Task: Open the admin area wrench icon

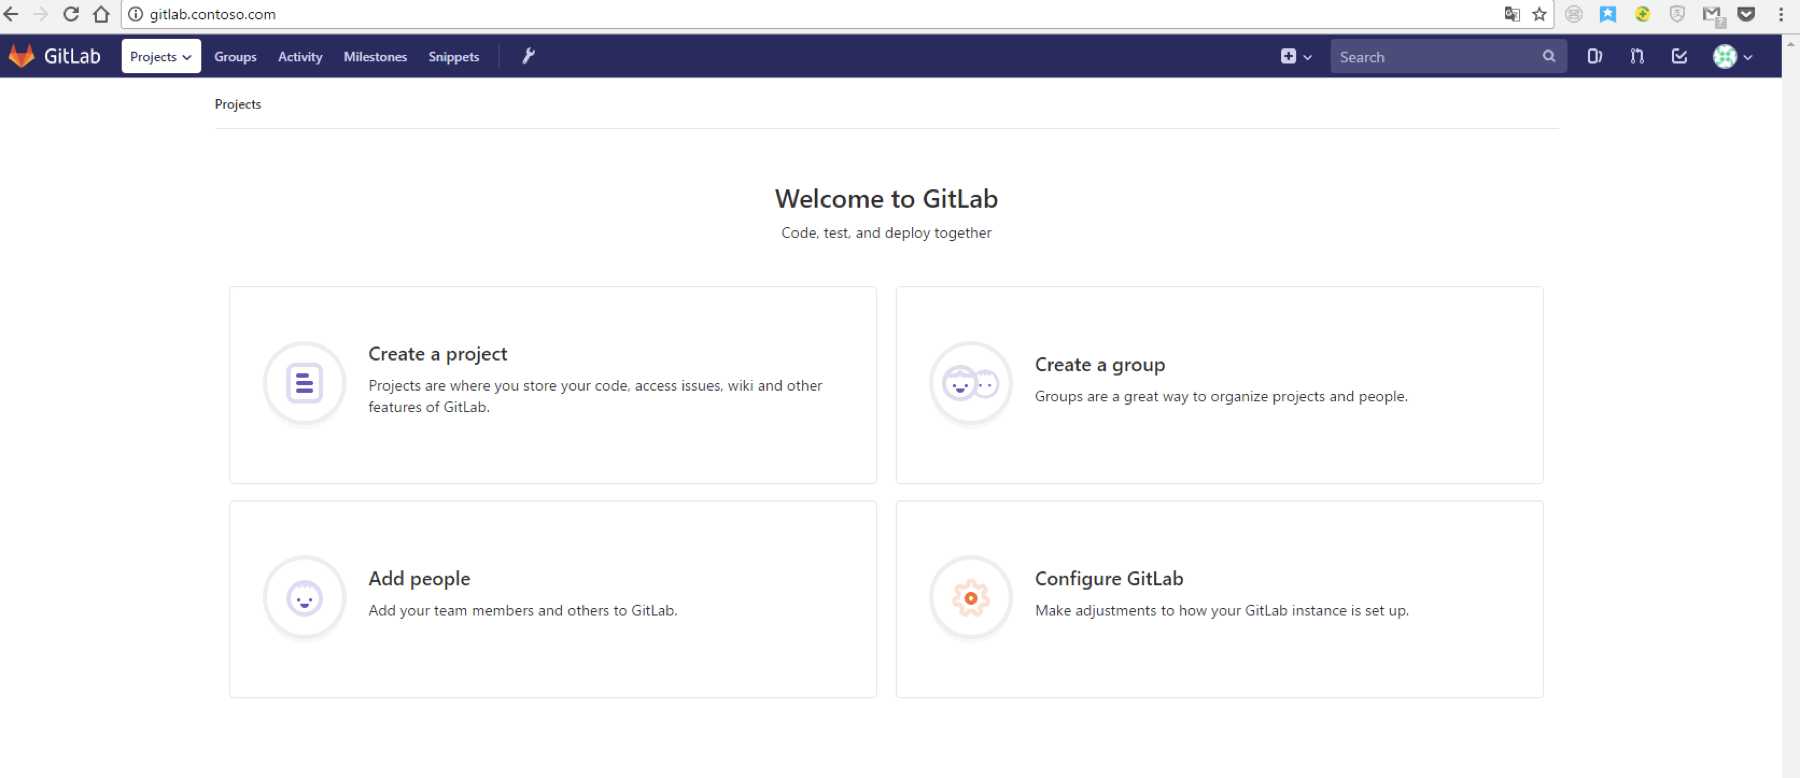Action: point(528,56)
